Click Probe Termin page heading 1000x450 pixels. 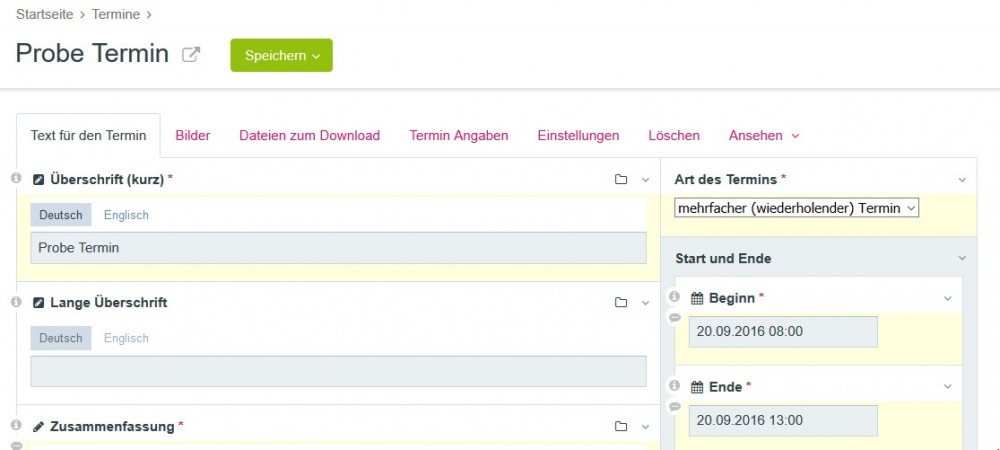(92, 54)
